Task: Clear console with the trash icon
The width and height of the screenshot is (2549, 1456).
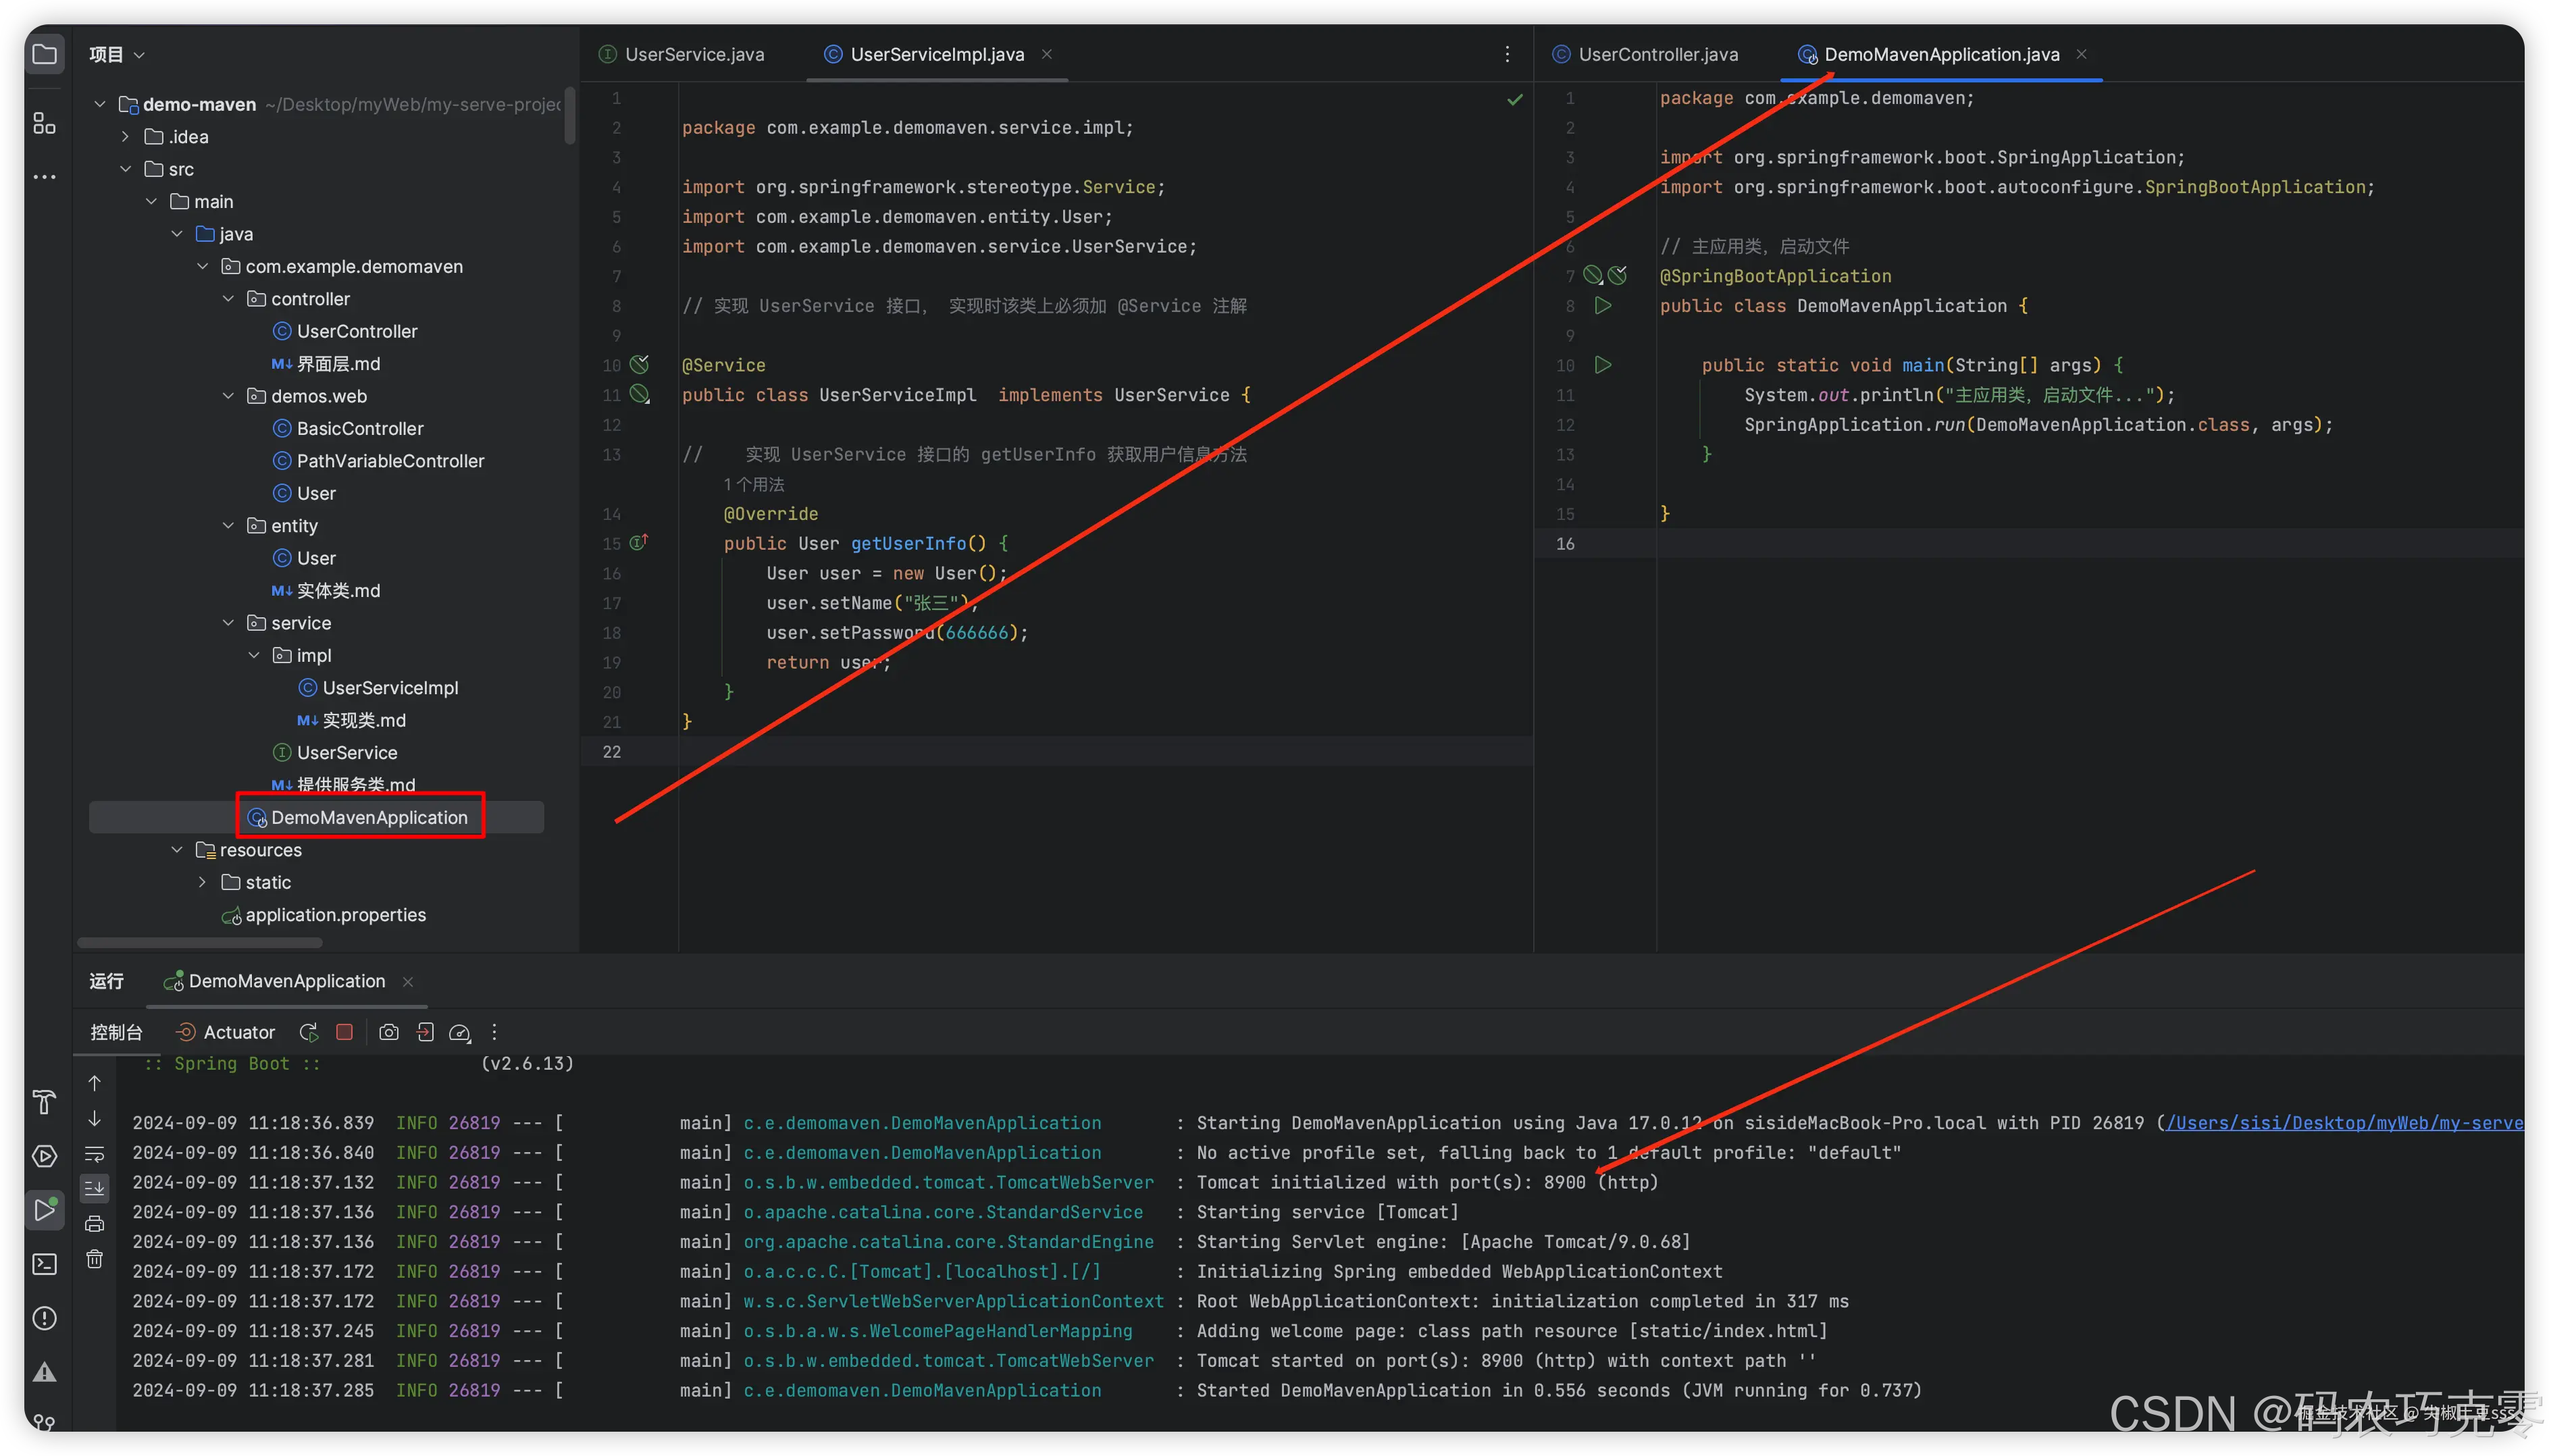Action: click(95, 1259)
